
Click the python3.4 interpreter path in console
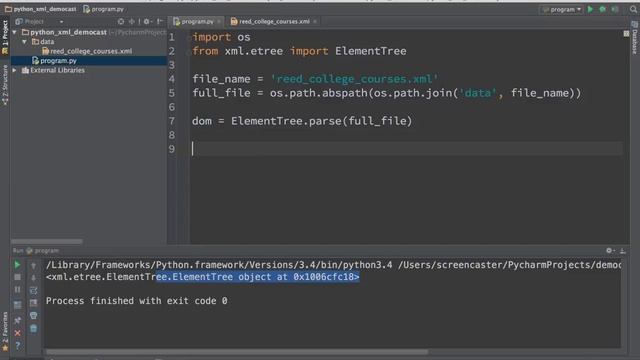tap(219, 265)
